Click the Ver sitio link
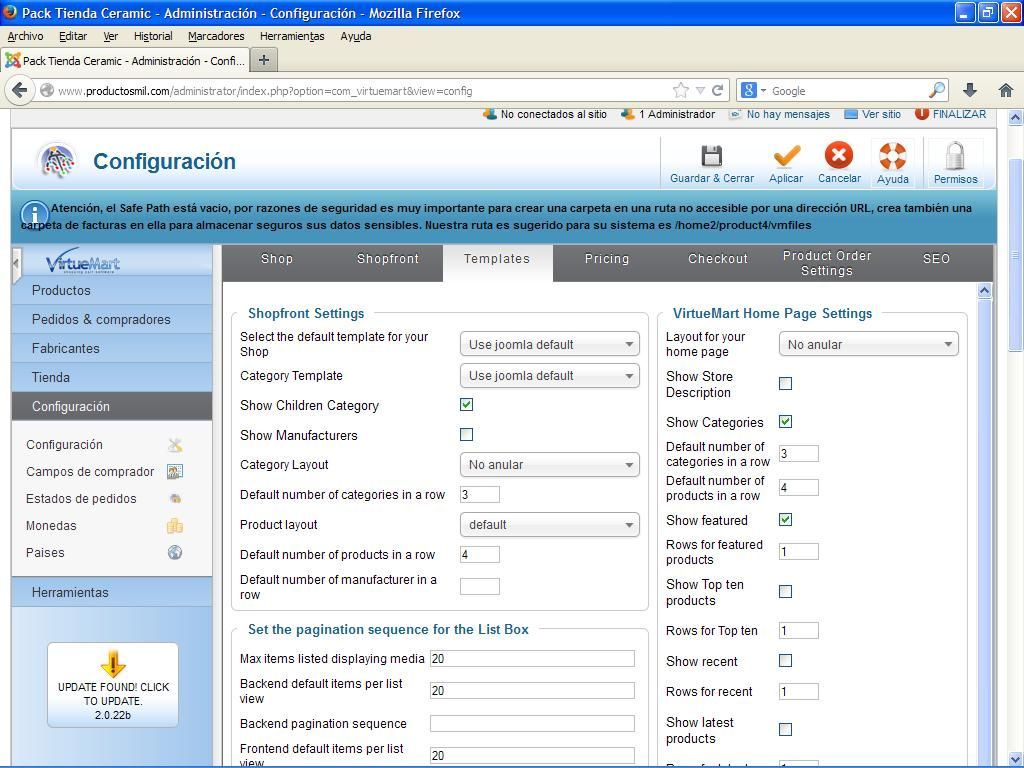This screenshot has height=768, width=1024. pos(881,114)
